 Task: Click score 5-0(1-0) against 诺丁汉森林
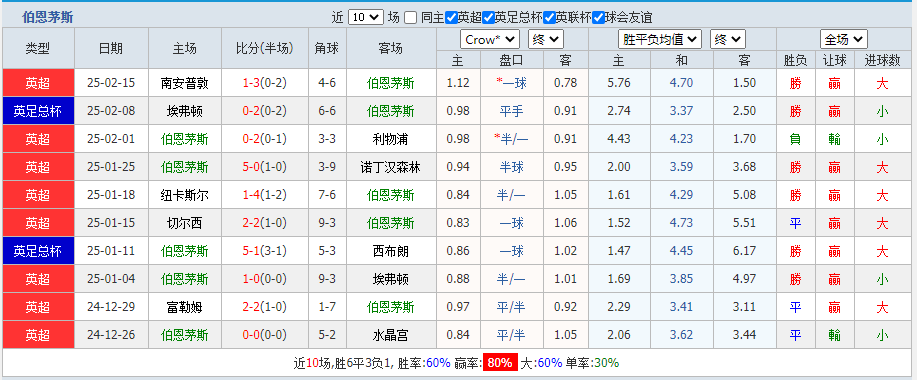(264, 167)
